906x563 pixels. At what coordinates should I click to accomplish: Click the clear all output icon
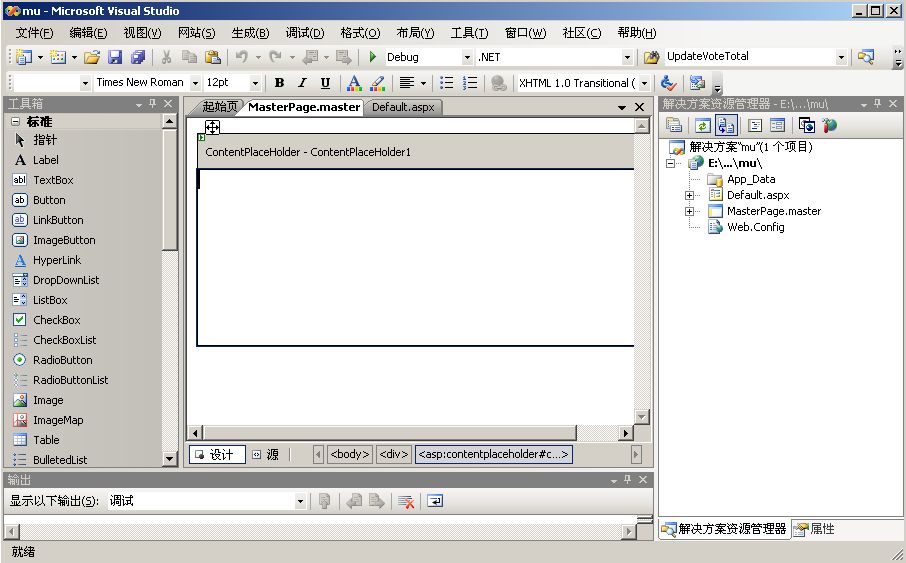(x=406, y=501)
